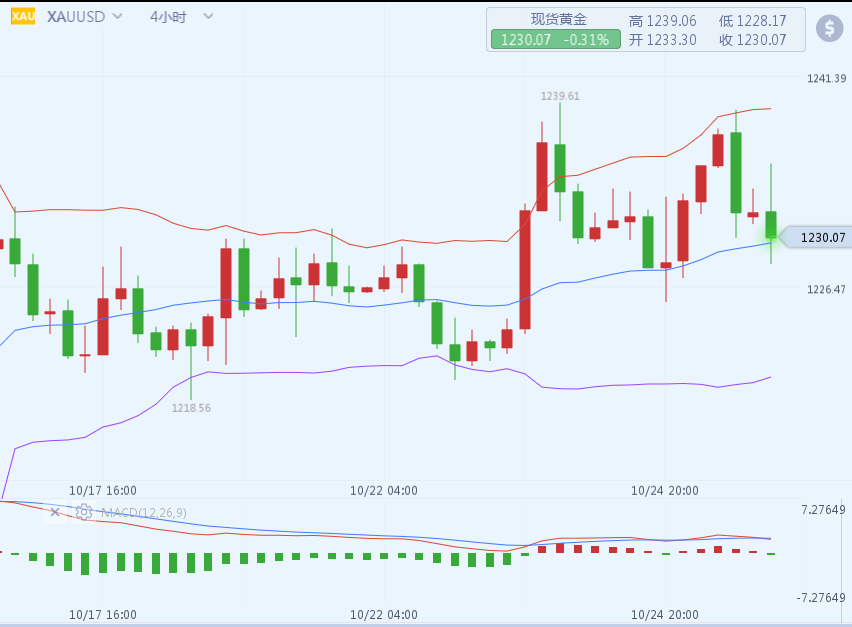852x627 pixels.
Task: Open MACD indicator settings gear
Action: 84,512
